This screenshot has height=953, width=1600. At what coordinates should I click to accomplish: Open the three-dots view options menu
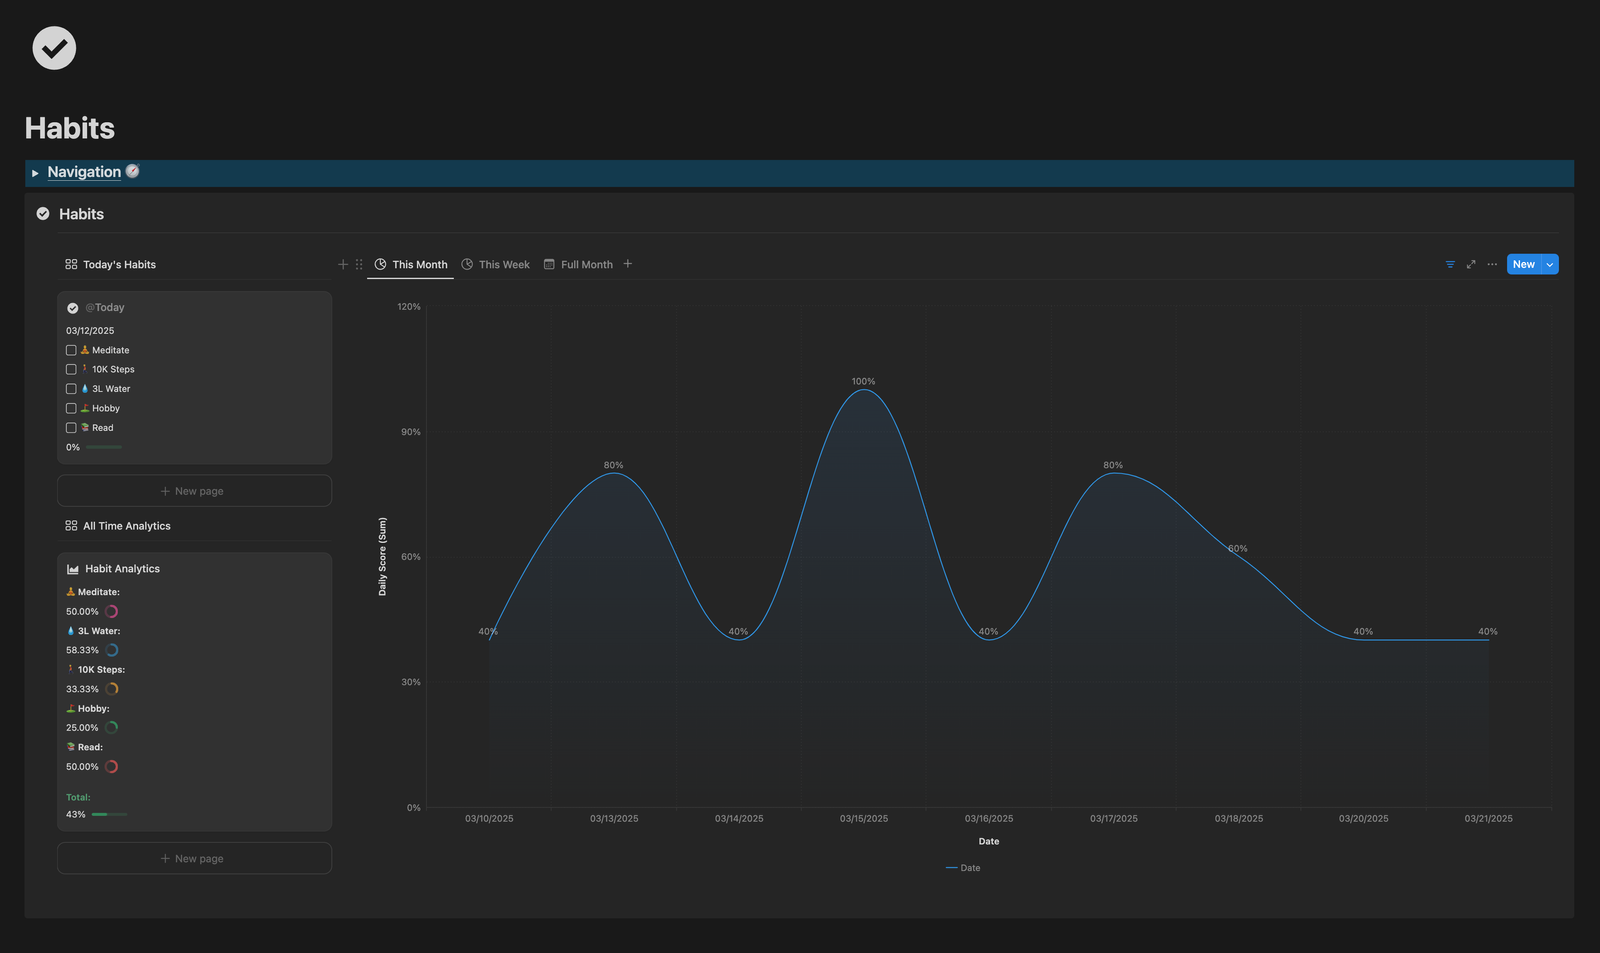[x=1492, y=265]
